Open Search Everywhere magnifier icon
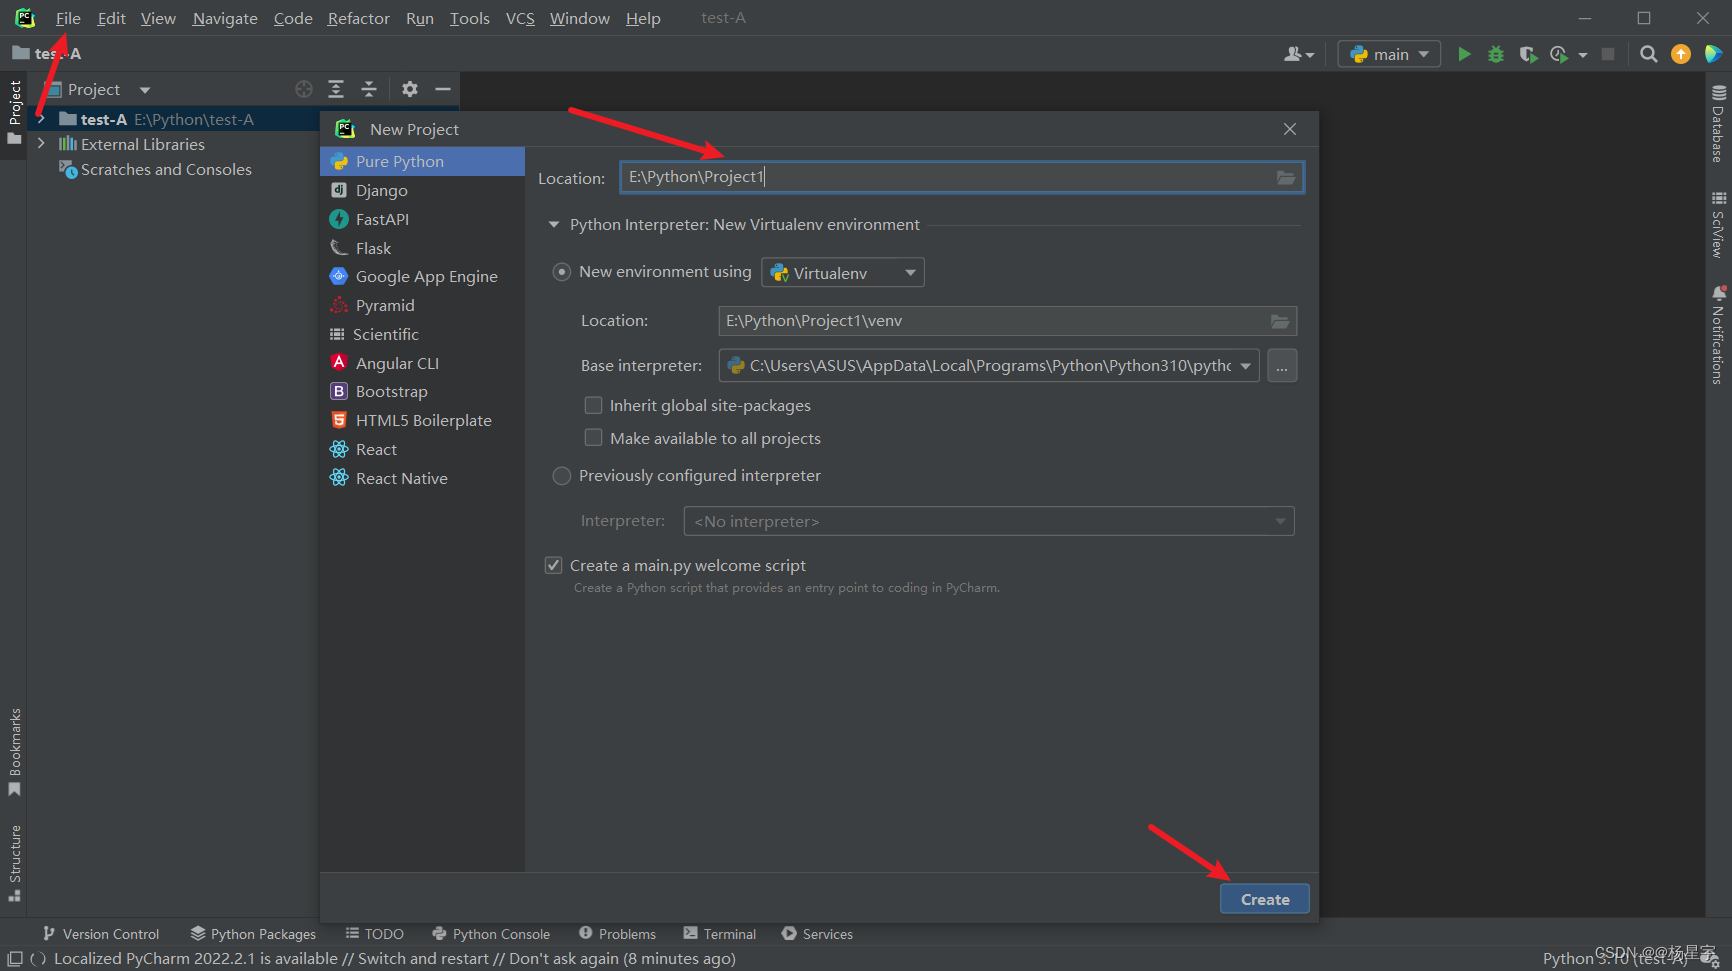1732x971 pixels. coord(1649,54)
